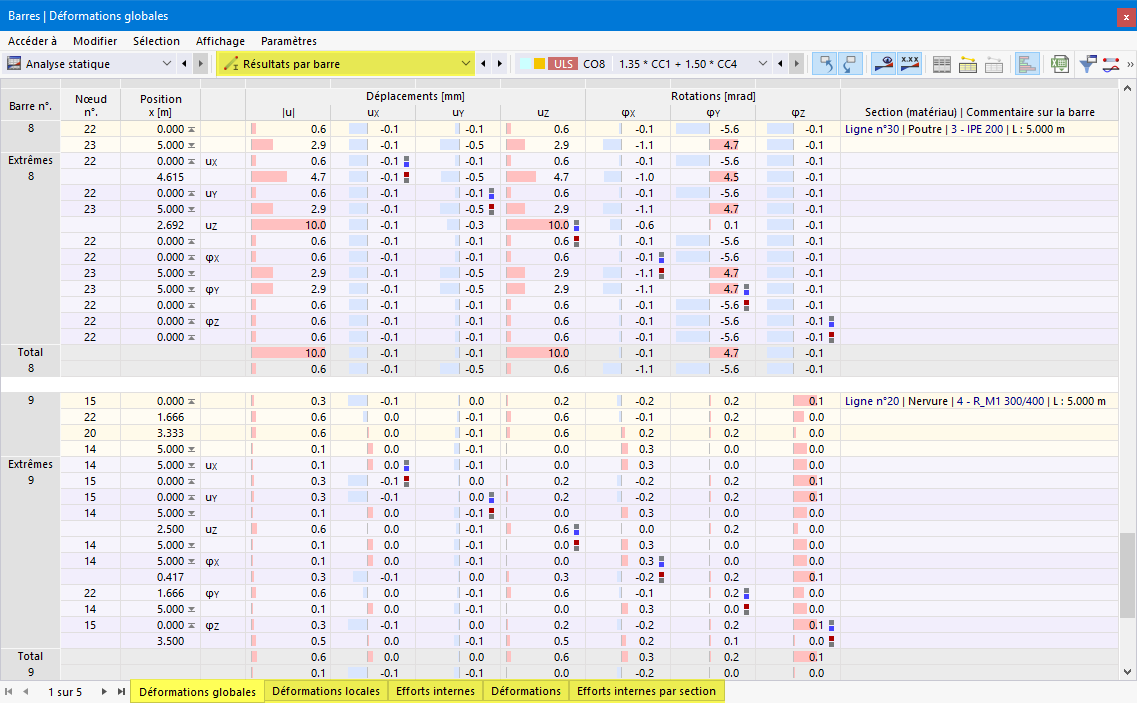Switch to the Déformations locales tab
The width and height of the screenshot is (1137, 703).
click(x=326, y=691)
